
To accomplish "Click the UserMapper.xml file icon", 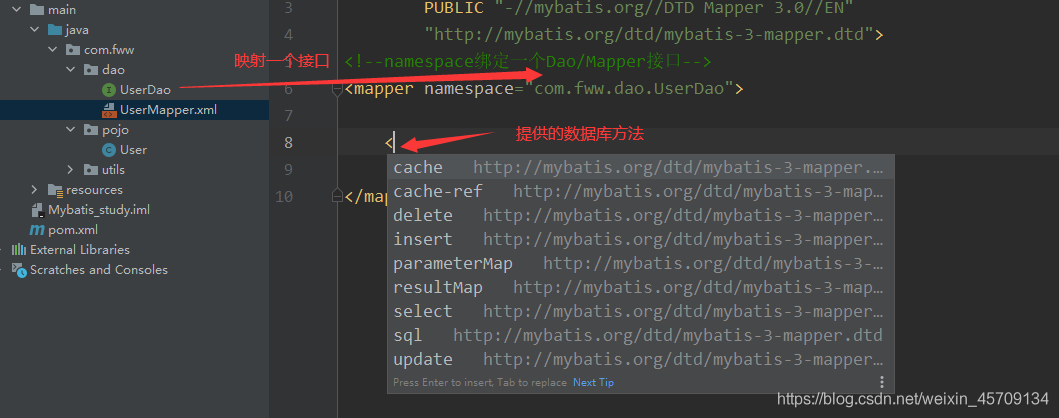I will (x=109, y=109).
